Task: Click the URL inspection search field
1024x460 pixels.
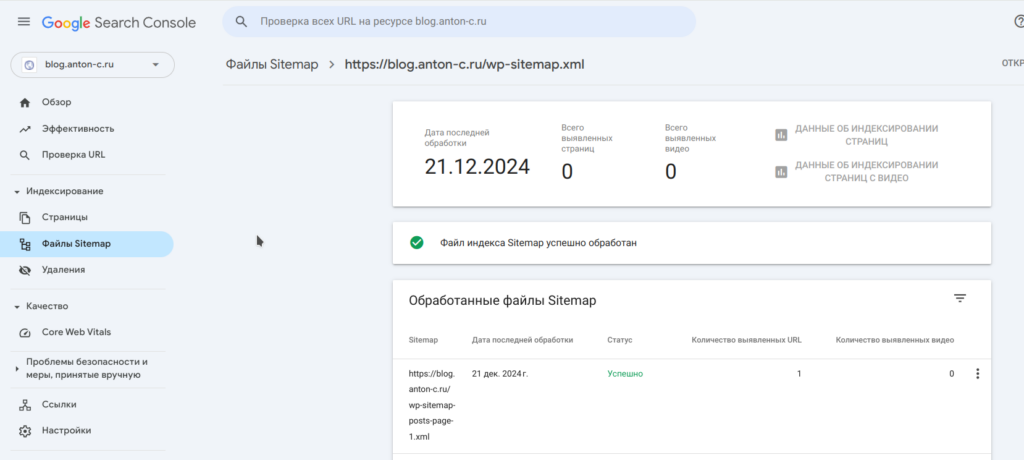Action: [470, 21]
